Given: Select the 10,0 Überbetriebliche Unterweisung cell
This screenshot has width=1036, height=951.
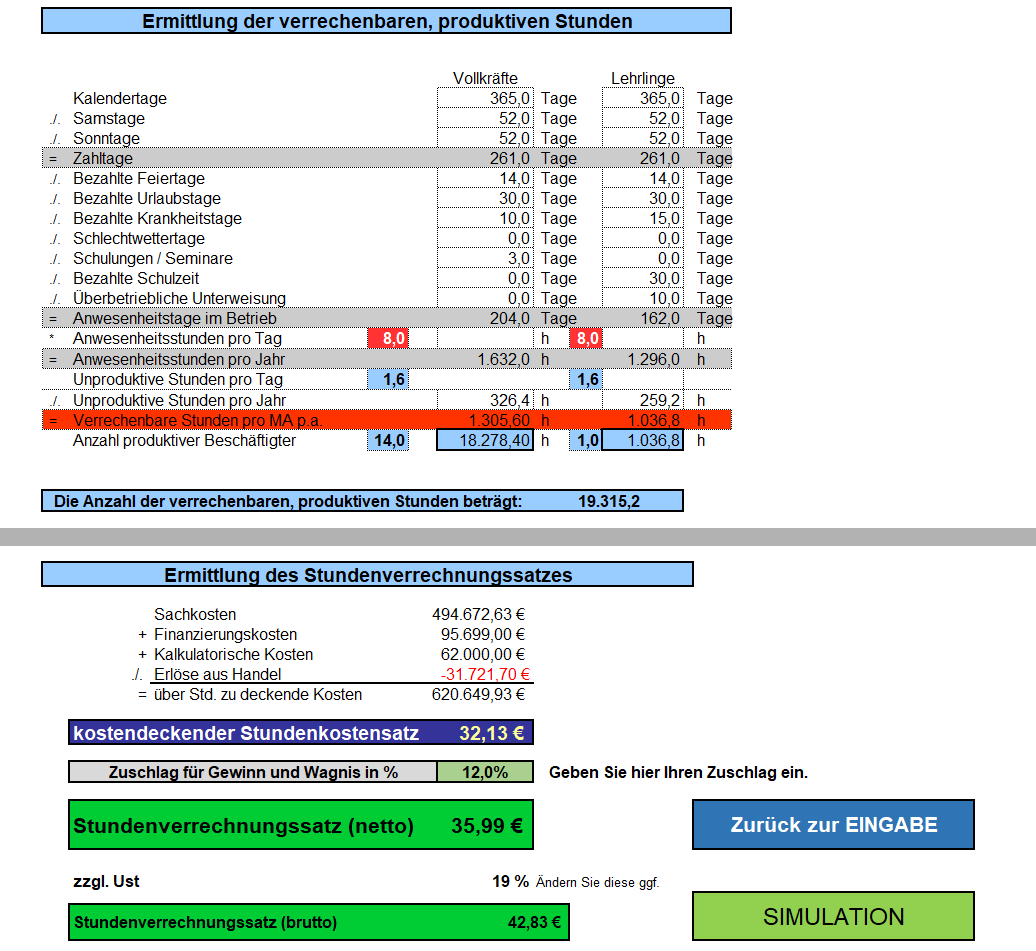Looking at the screenshot, I should (643, 299).
